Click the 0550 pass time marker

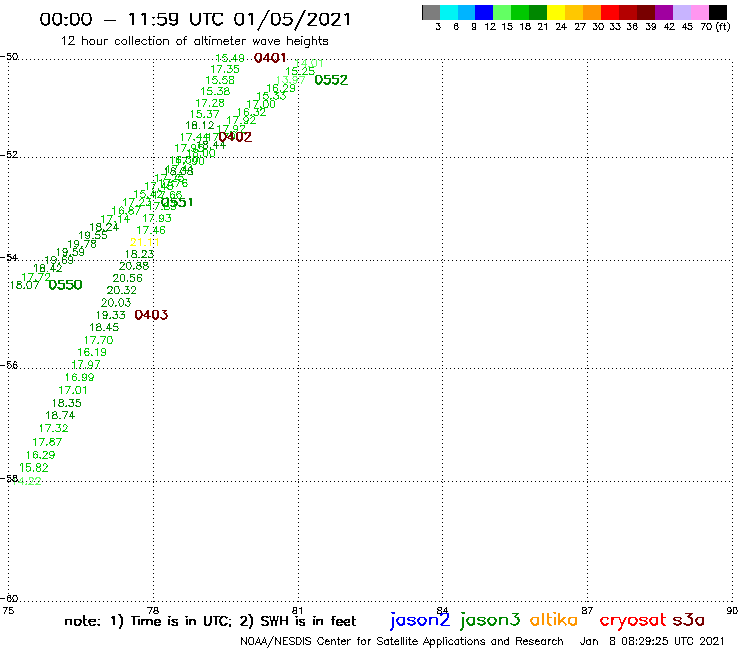(x=66, y=285)
